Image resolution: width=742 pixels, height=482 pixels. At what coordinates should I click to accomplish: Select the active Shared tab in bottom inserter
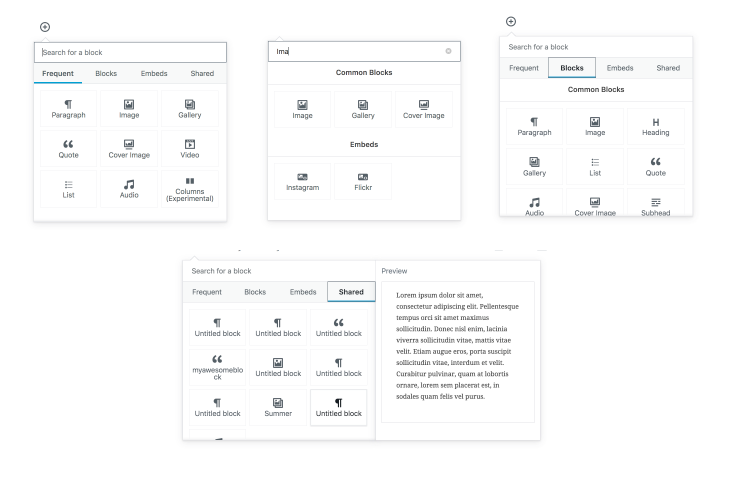(x=351, y=292)
